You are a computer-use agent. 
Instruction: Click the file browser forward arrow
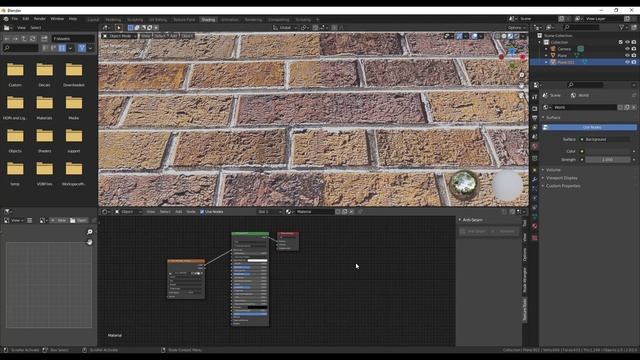click(16, 39)
